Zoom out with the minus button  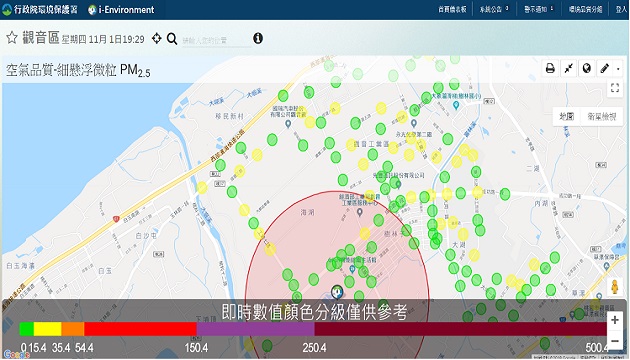[615, 341]
